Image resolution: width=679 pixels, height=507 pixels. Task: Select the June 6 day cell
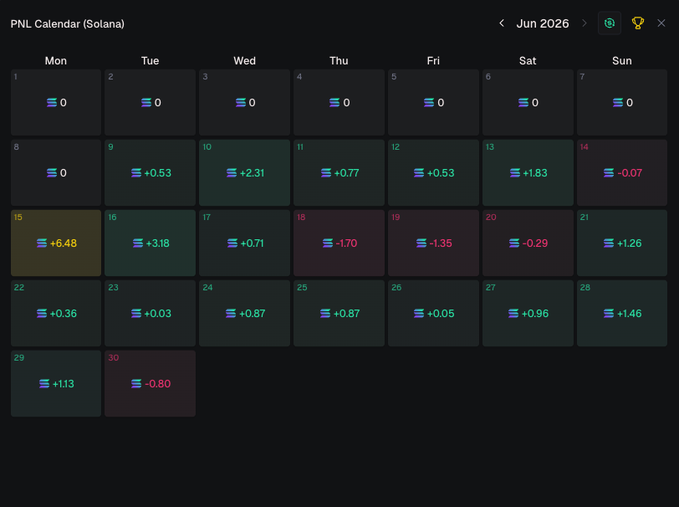click(x=527, y=103)
